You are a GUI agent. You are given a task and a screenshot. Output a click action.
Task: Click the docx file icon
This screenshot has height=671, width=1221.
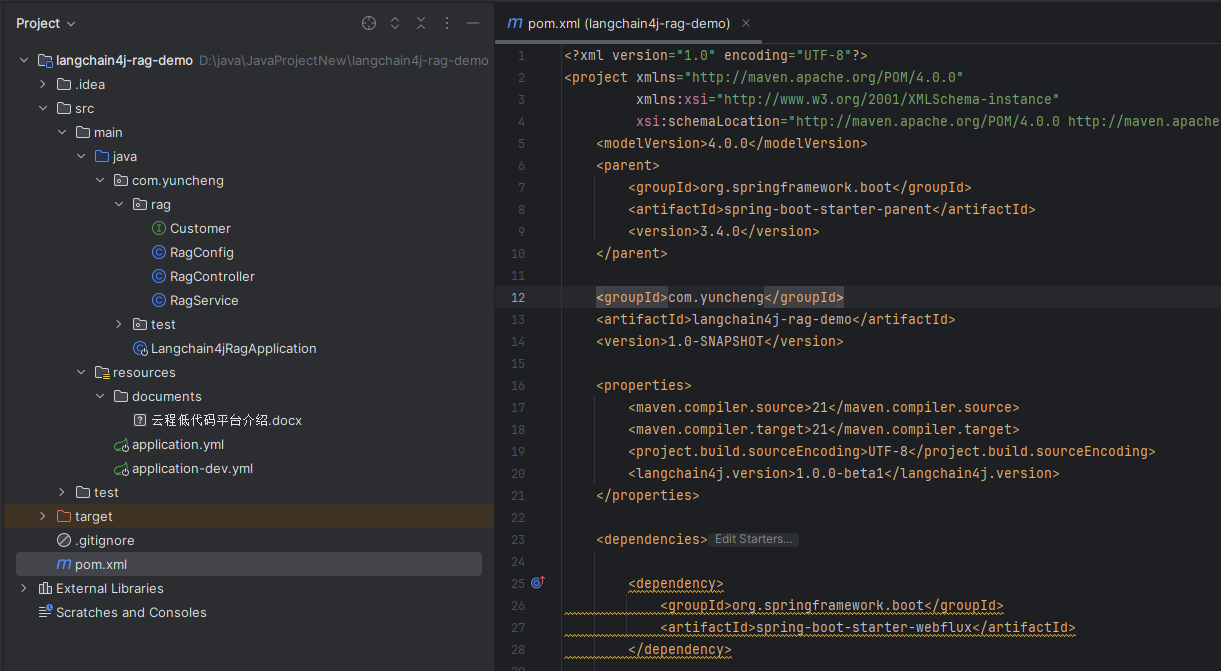click(140, 420)
